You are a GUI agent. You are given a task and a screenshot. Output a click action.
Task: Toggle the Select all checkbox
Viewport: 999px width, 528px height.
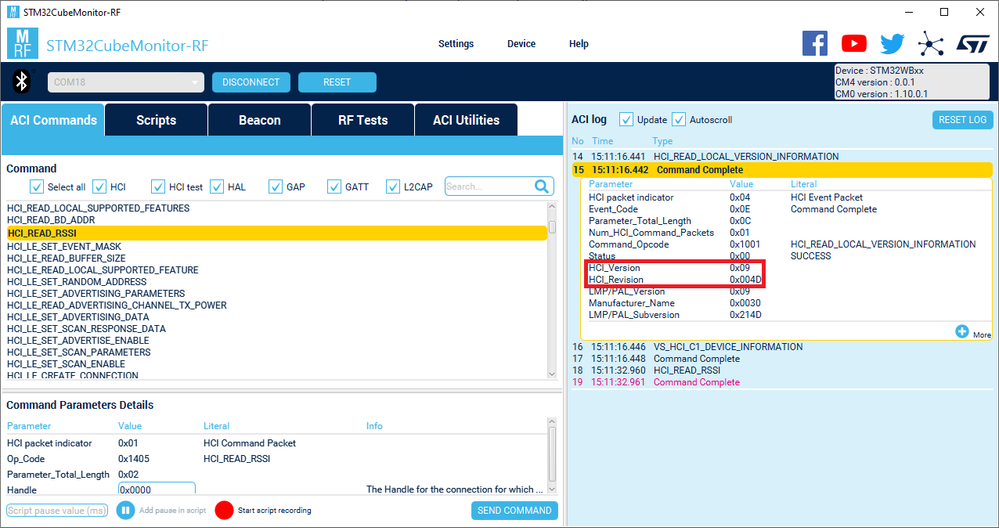click(36, 187)
